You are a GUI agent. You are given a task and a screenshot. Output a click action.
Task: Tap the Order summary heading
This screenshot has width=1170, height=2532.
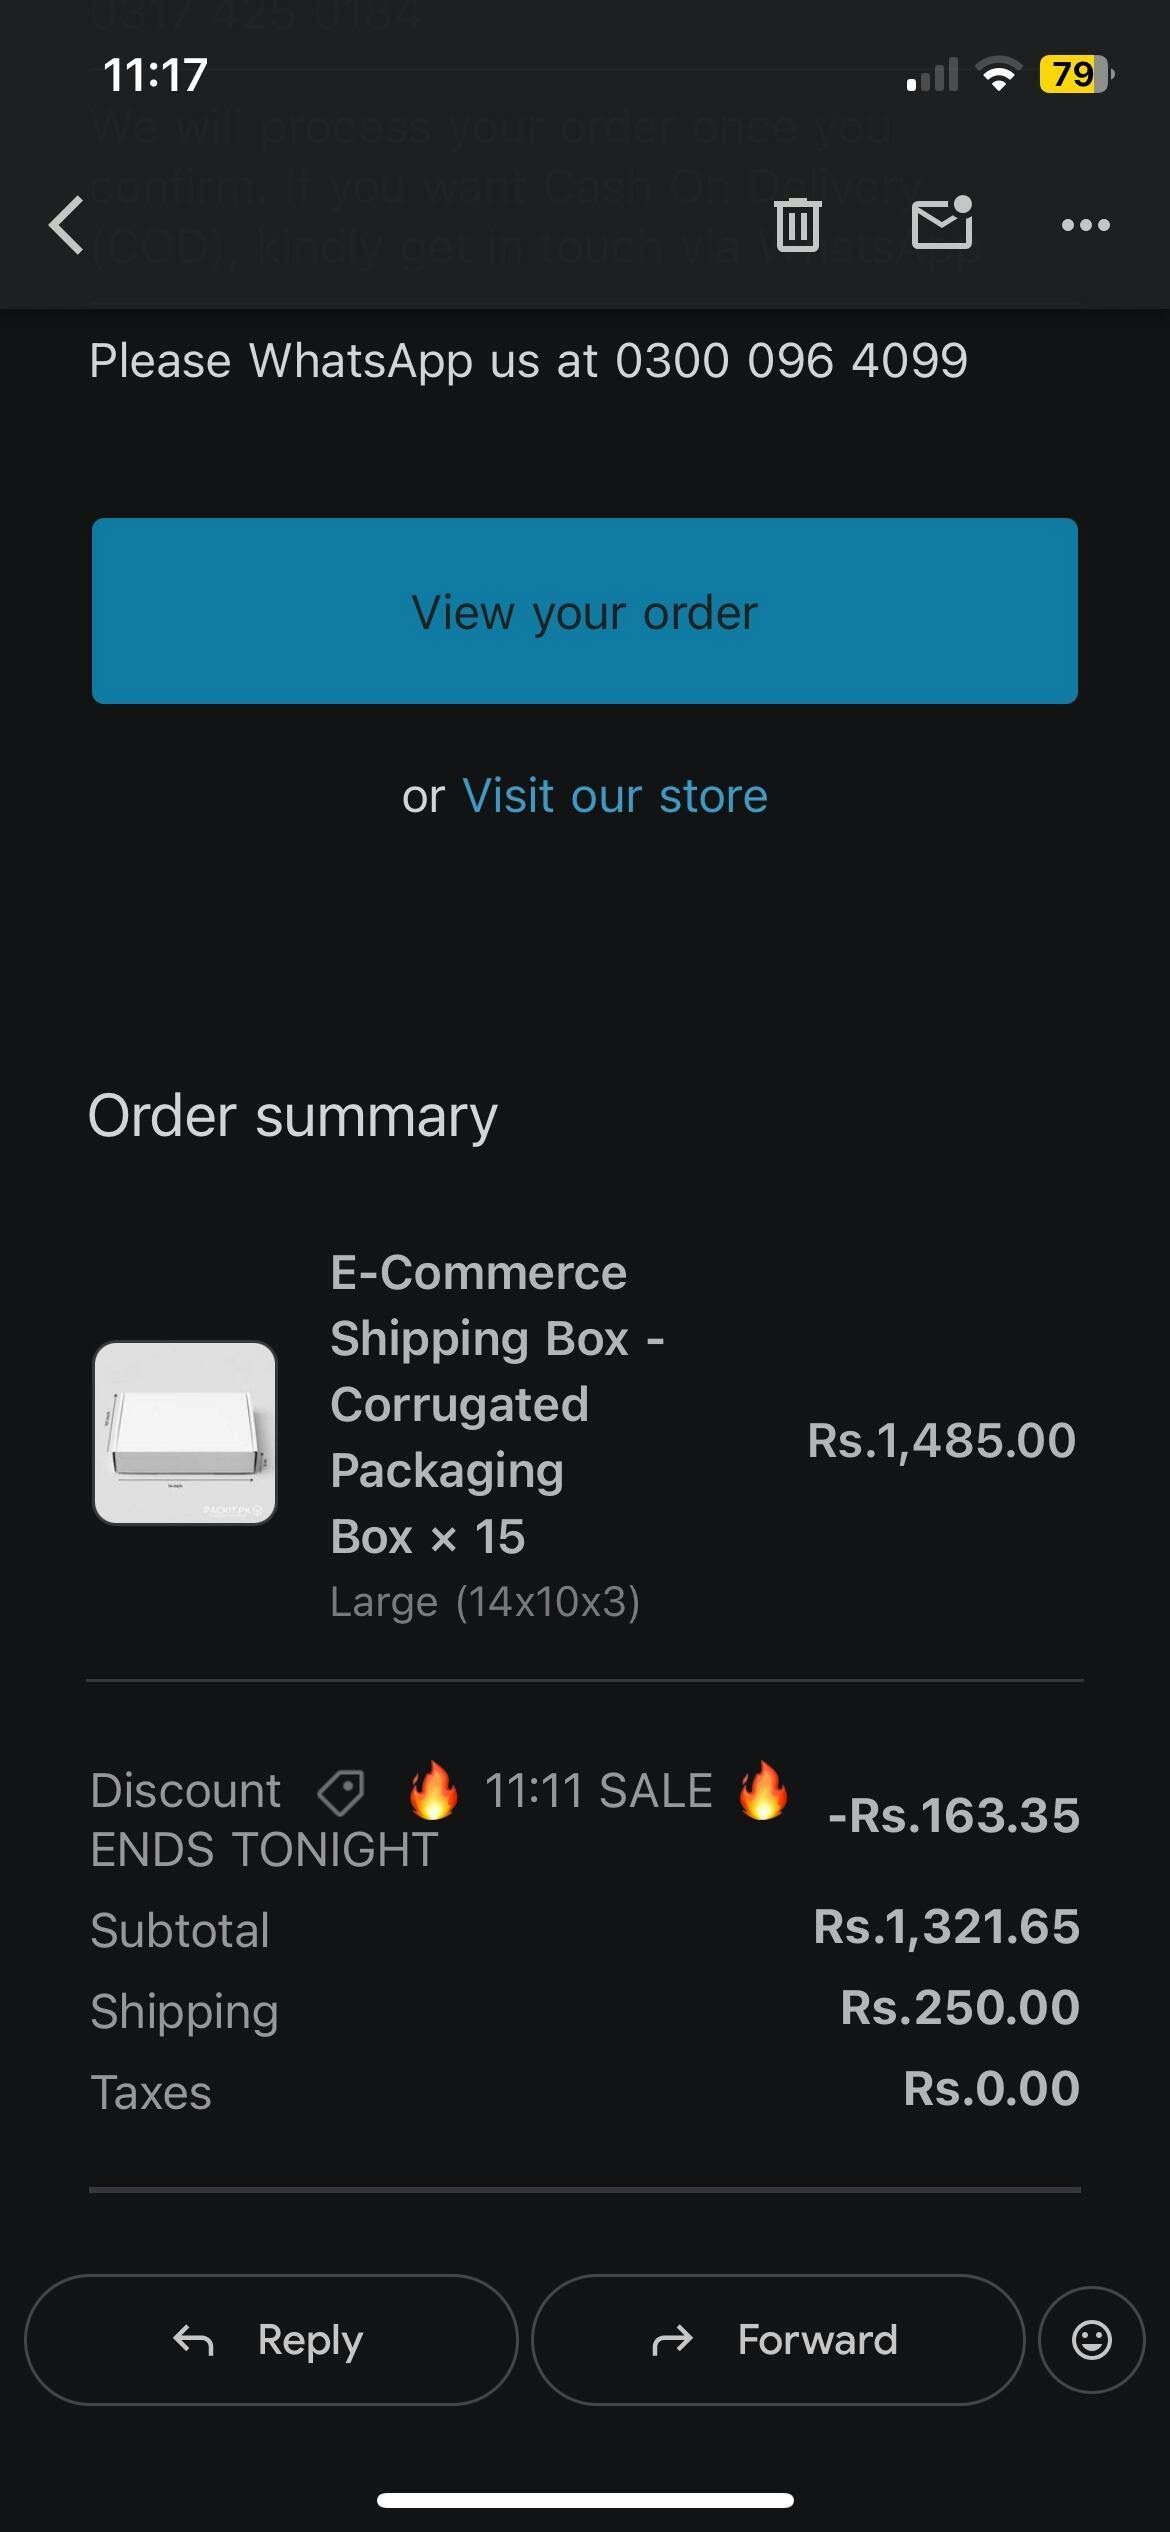pos(293,1116)
